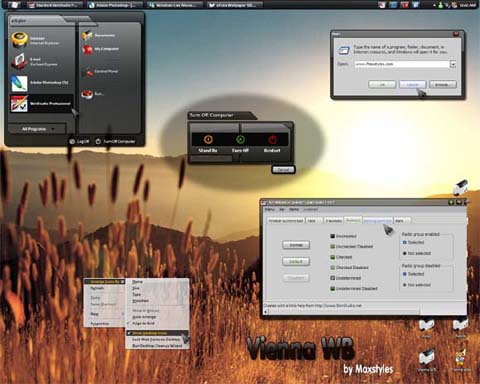Click the Open text field in Run
This screenshot has width=480, height=384.
click(x=402, y=64)
